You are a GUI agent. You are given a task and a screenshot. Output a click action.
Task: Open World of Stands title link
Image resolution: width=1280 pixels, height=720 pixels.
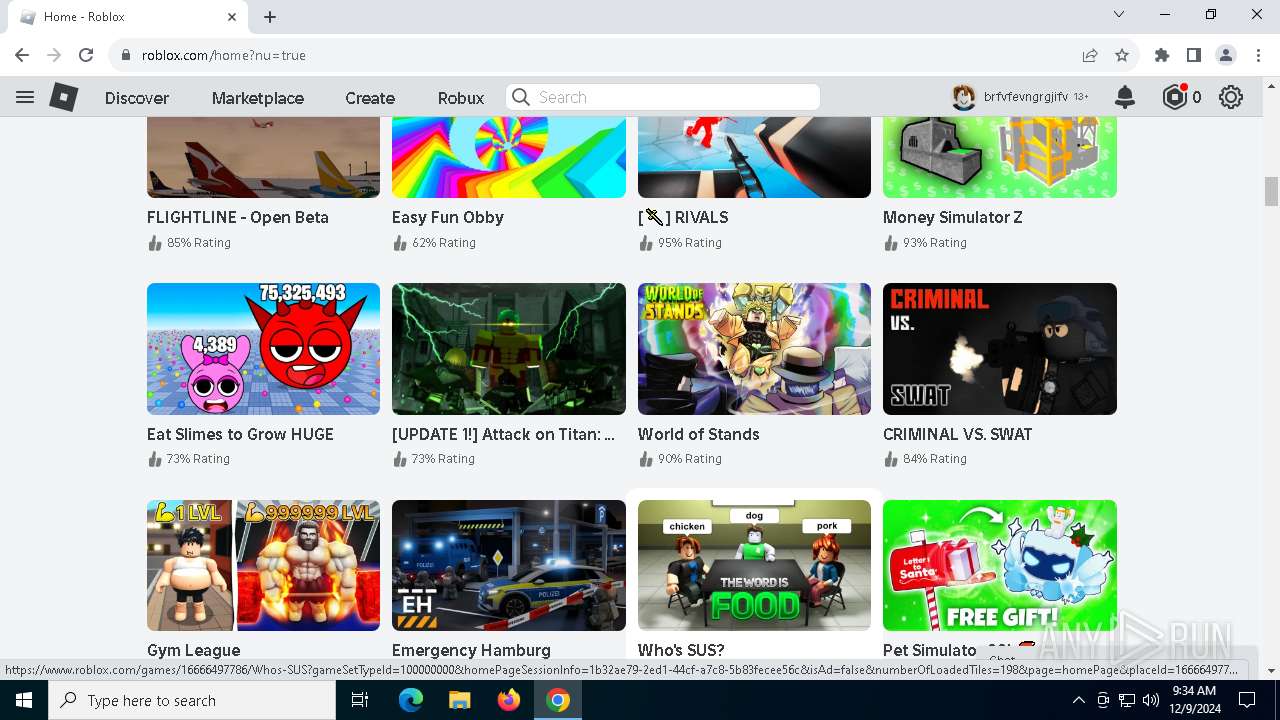(699, 434)
